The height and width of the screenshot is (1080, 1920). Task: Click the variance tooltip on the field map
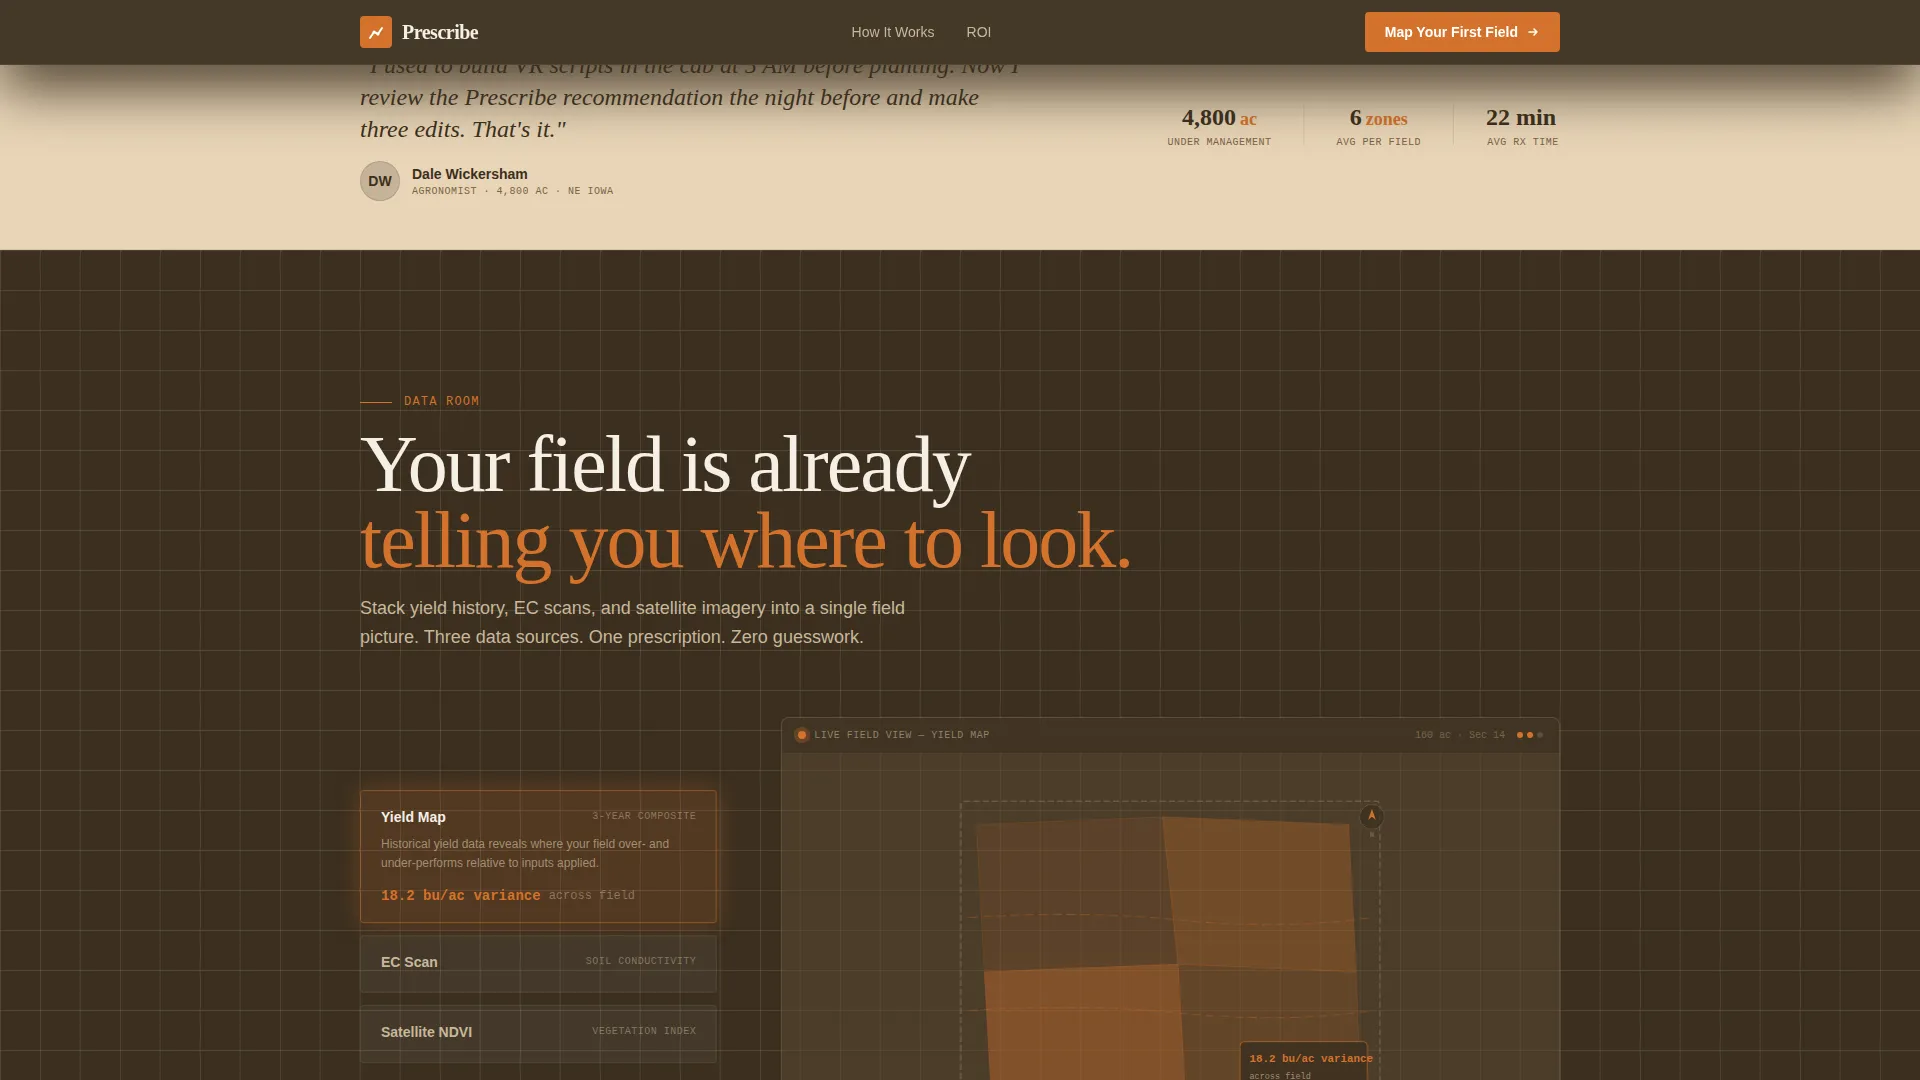coord(1304,1062)
